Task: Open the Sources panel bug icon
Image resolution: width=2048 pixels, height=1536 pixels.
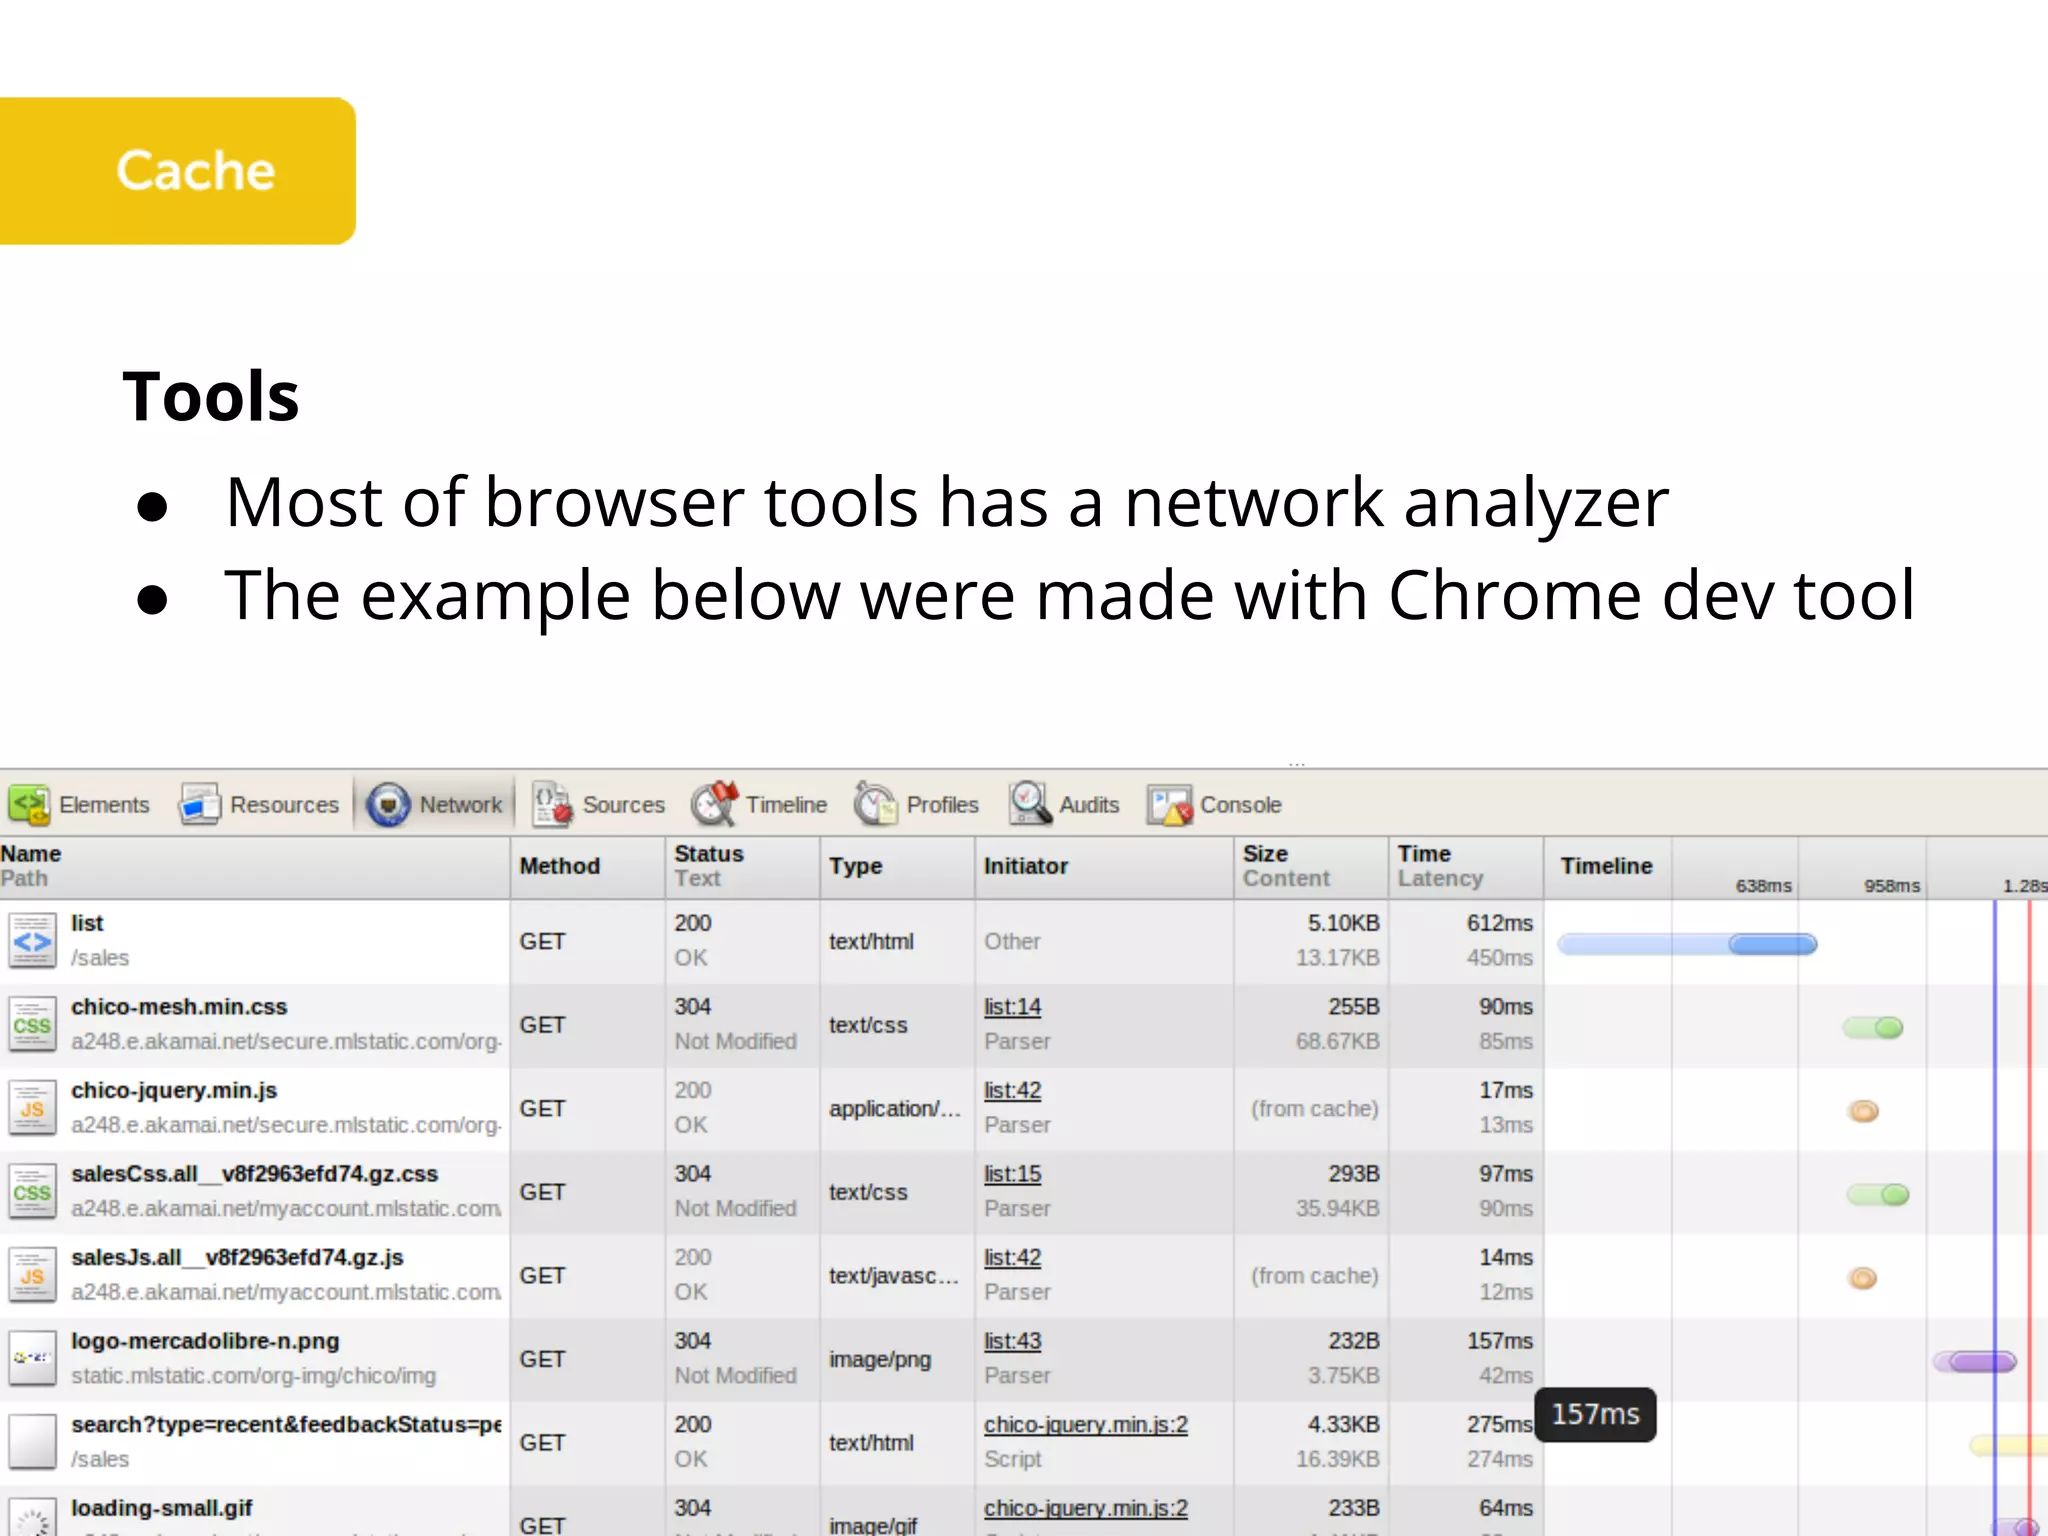Action: pos(551,804)
